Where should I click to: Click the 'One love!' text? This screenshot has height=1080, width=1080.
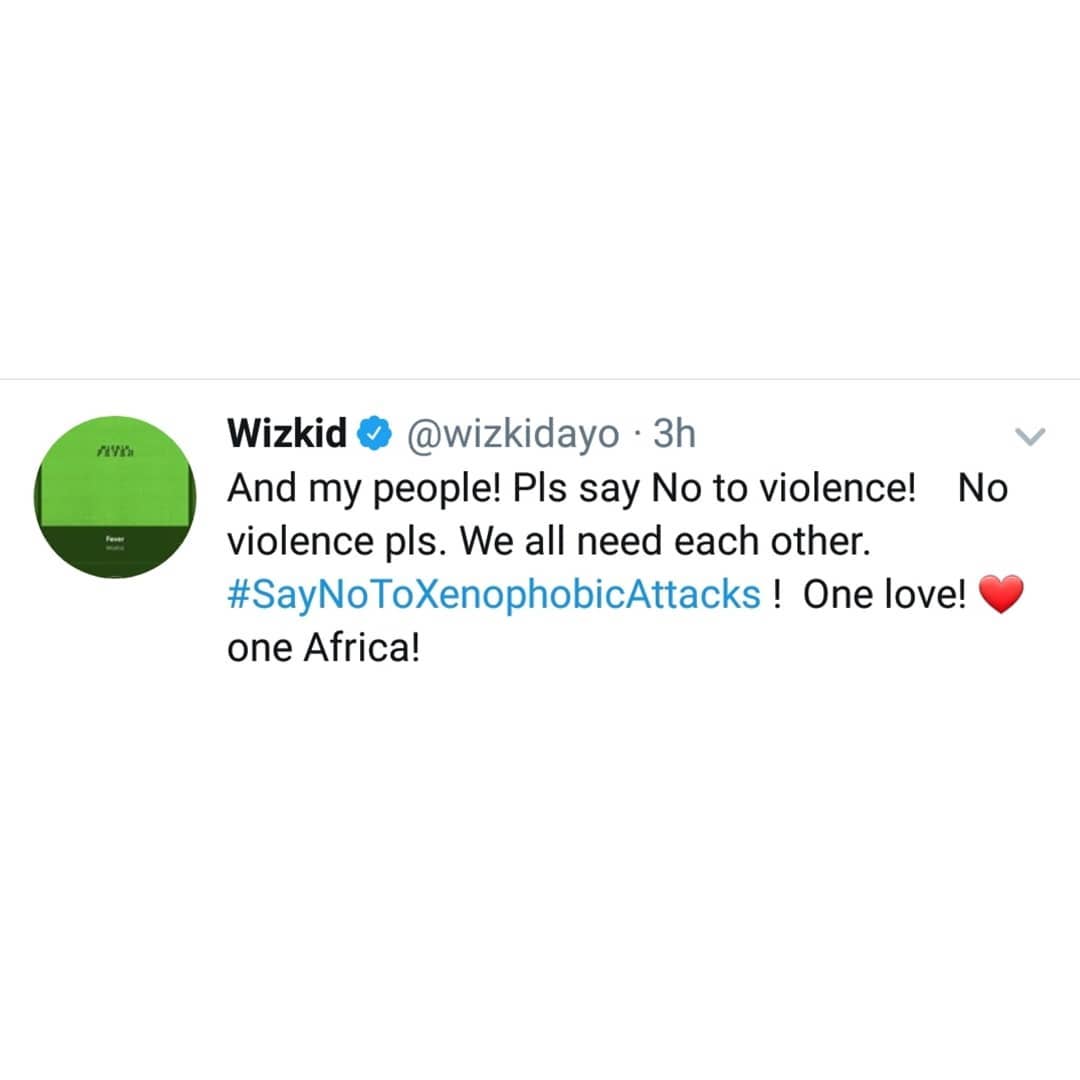pyautogui.click(x=884, y=594)
